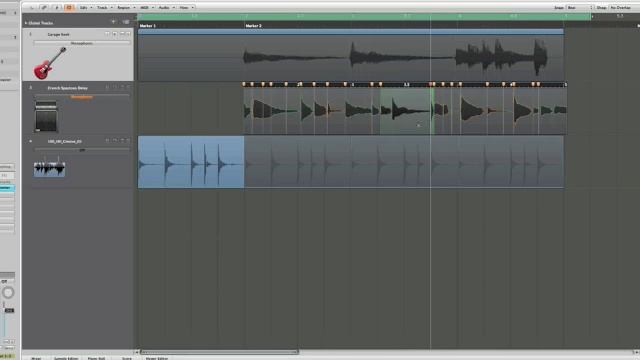The image size is (640, 360).
Task: Click the first flex marker on delay track
Action: [244, 84]
